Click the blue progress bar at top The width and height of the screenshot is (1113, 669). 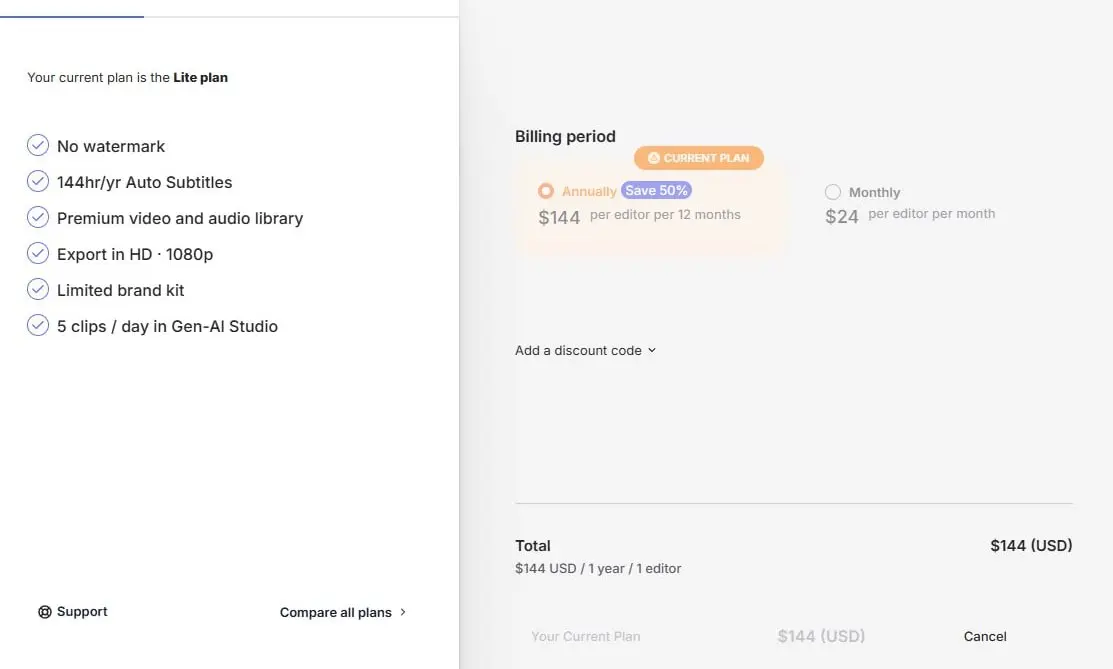pos(72,16)
